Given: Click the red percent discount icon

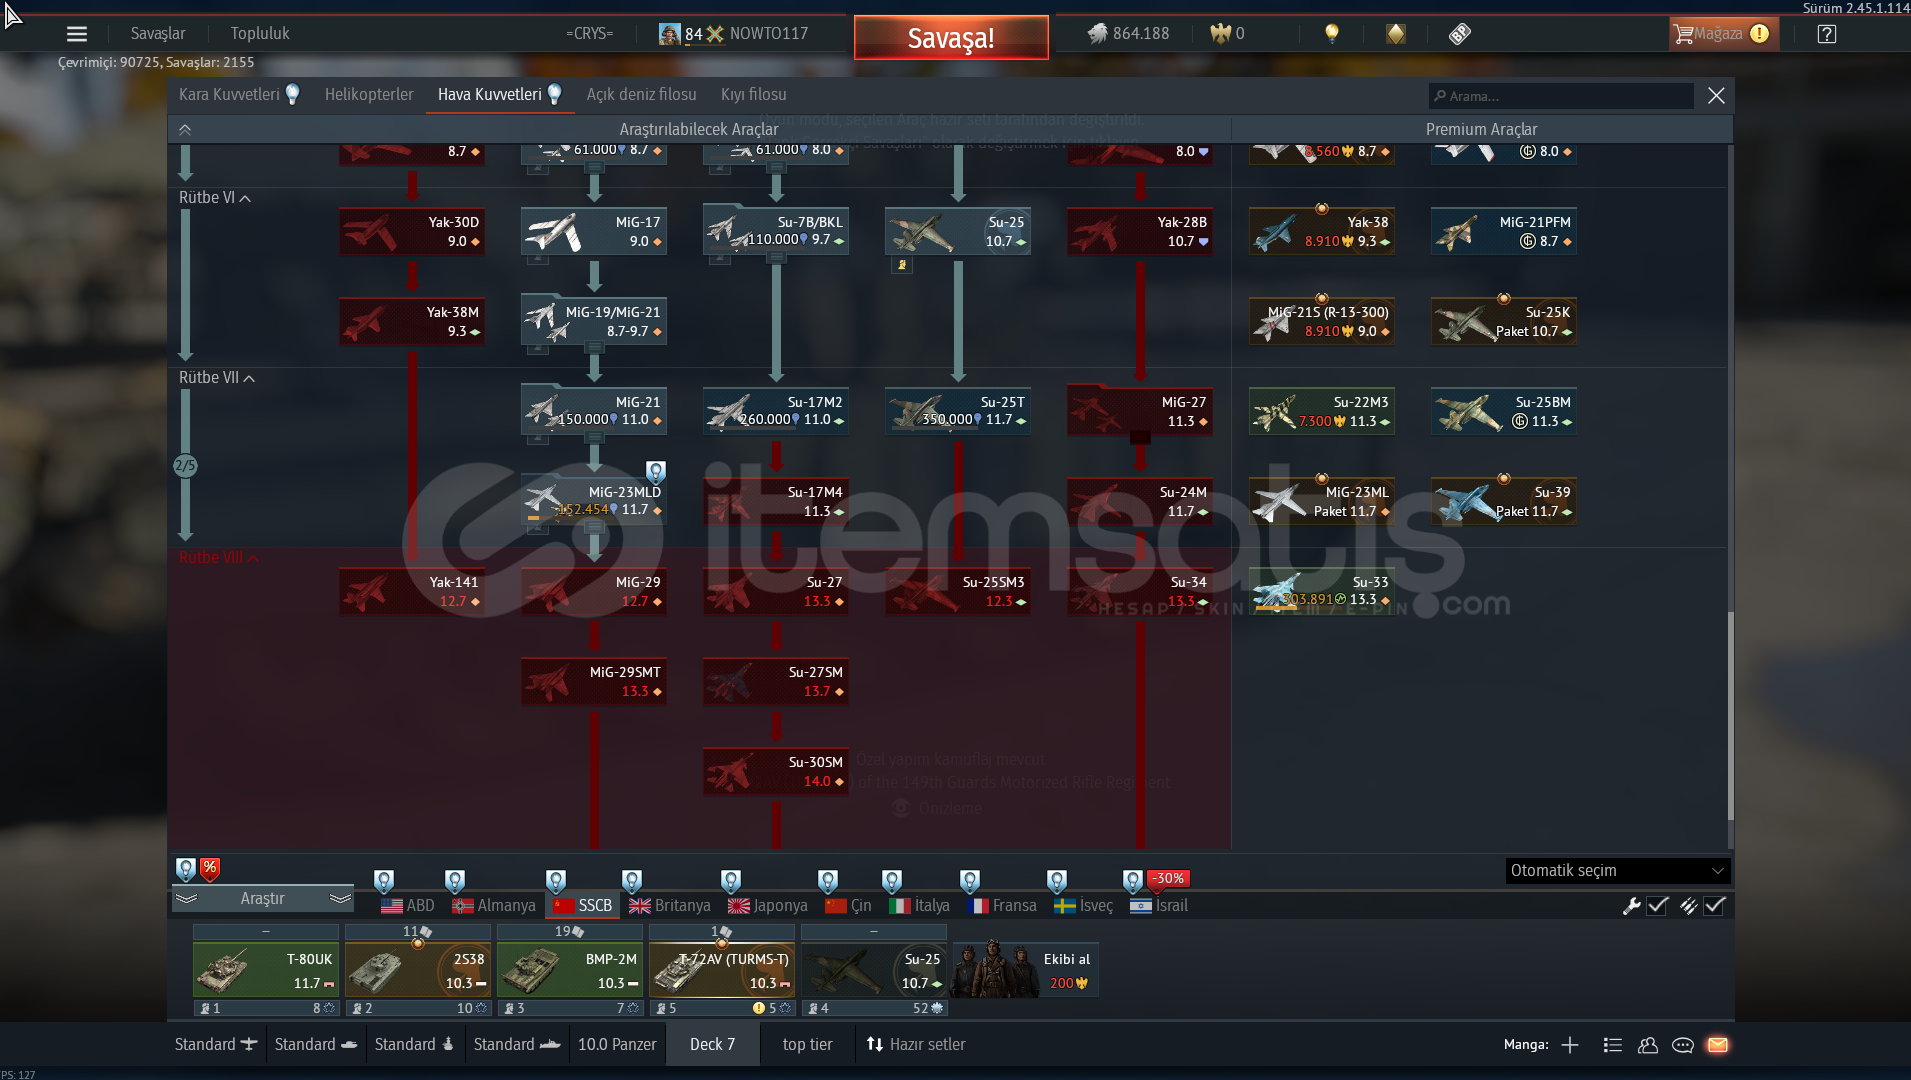Looking at the screenshot, I should coord(210,868).
